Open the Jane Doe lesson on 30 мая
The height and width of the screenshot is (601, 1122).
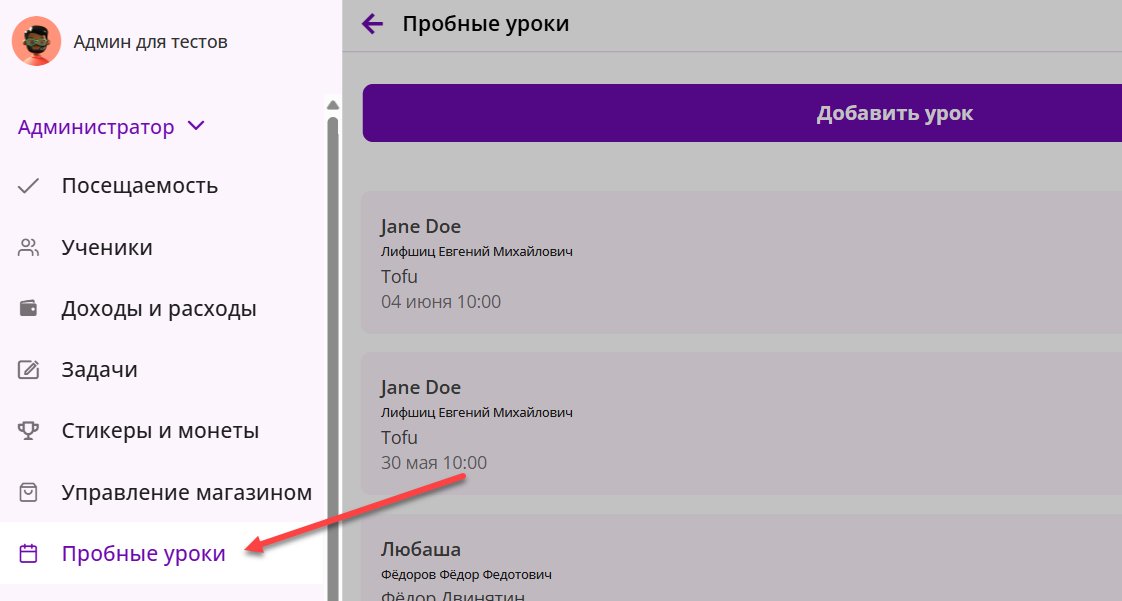click(x=741, y=423)
